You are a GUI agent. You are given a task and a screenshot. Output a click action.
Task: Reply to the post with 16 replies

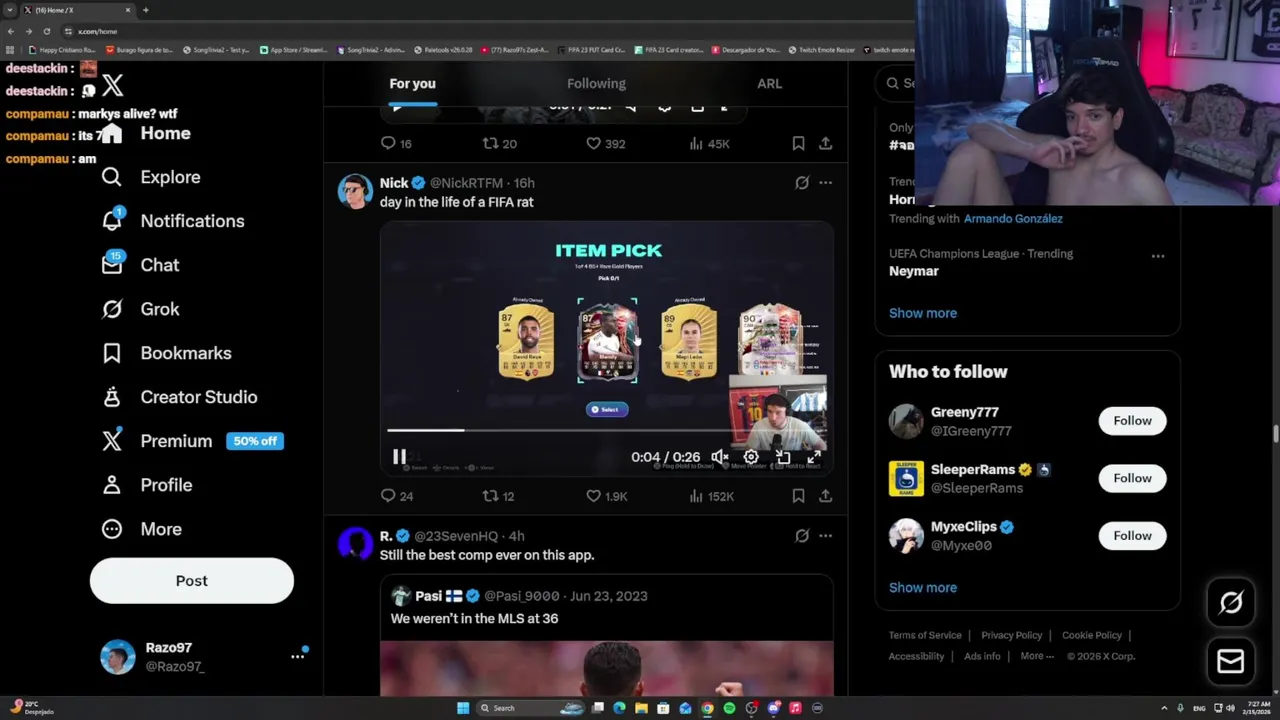click(x=396, y=144)
